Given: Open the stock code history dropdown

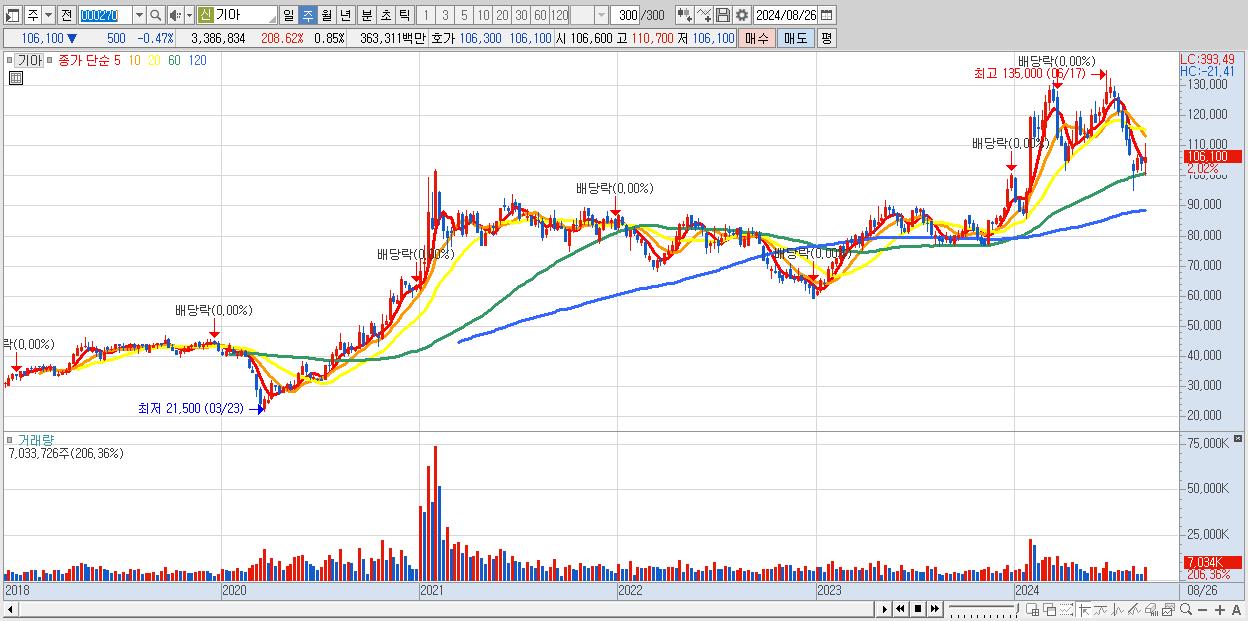Looking at the screenshot, I should click(139, 15).
